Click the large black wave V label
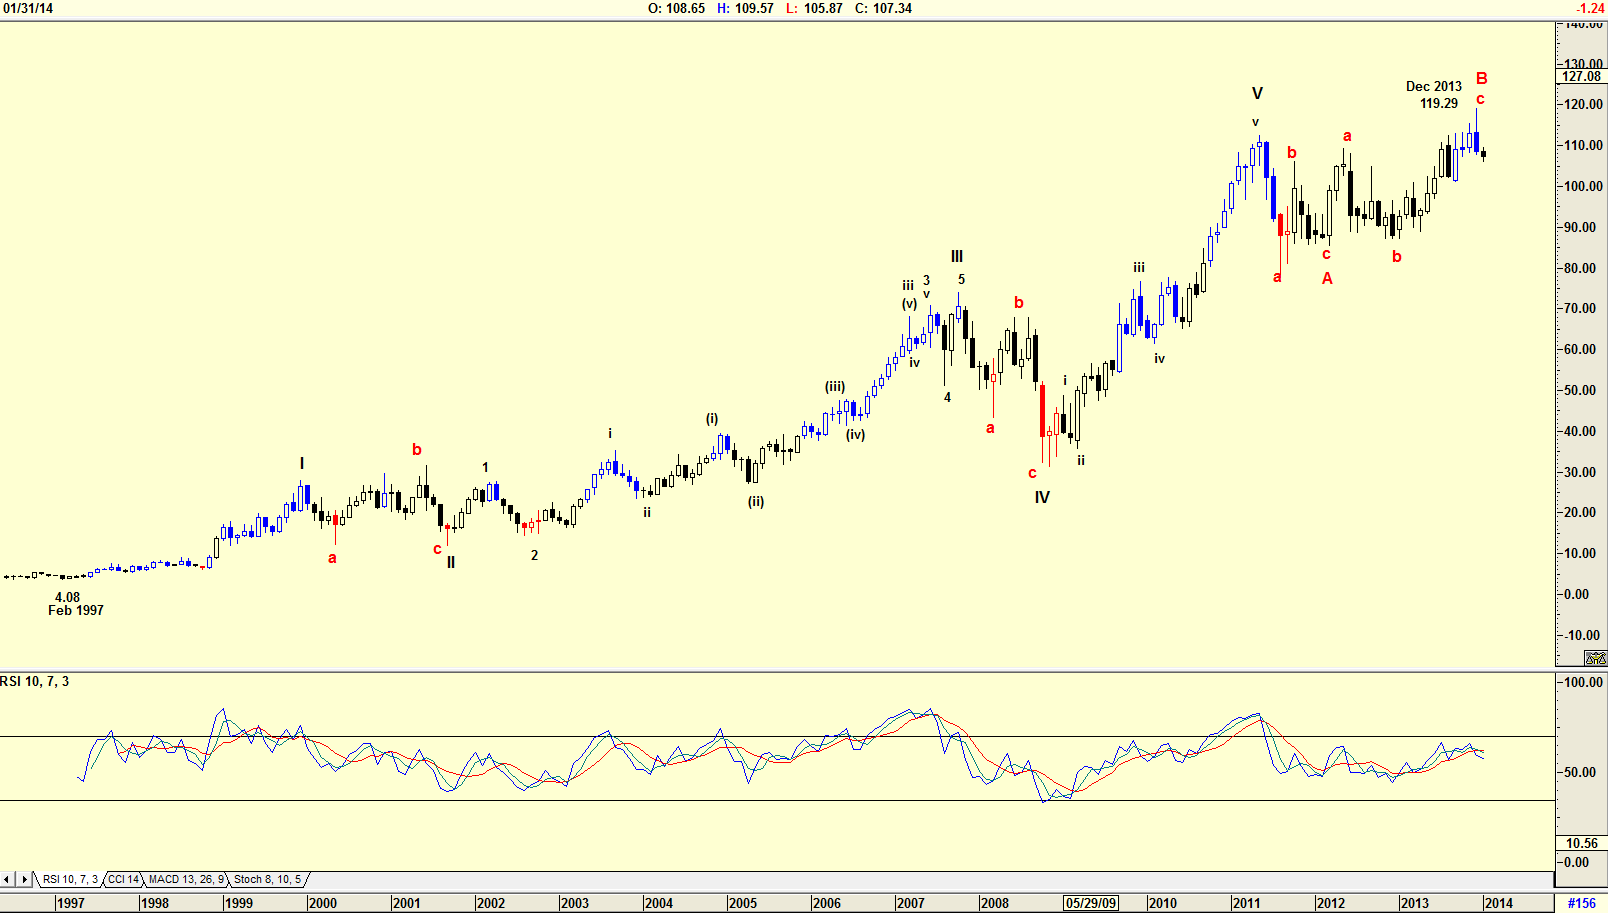The width and height of the screenshot is (1608, 913). (1257, 94)
